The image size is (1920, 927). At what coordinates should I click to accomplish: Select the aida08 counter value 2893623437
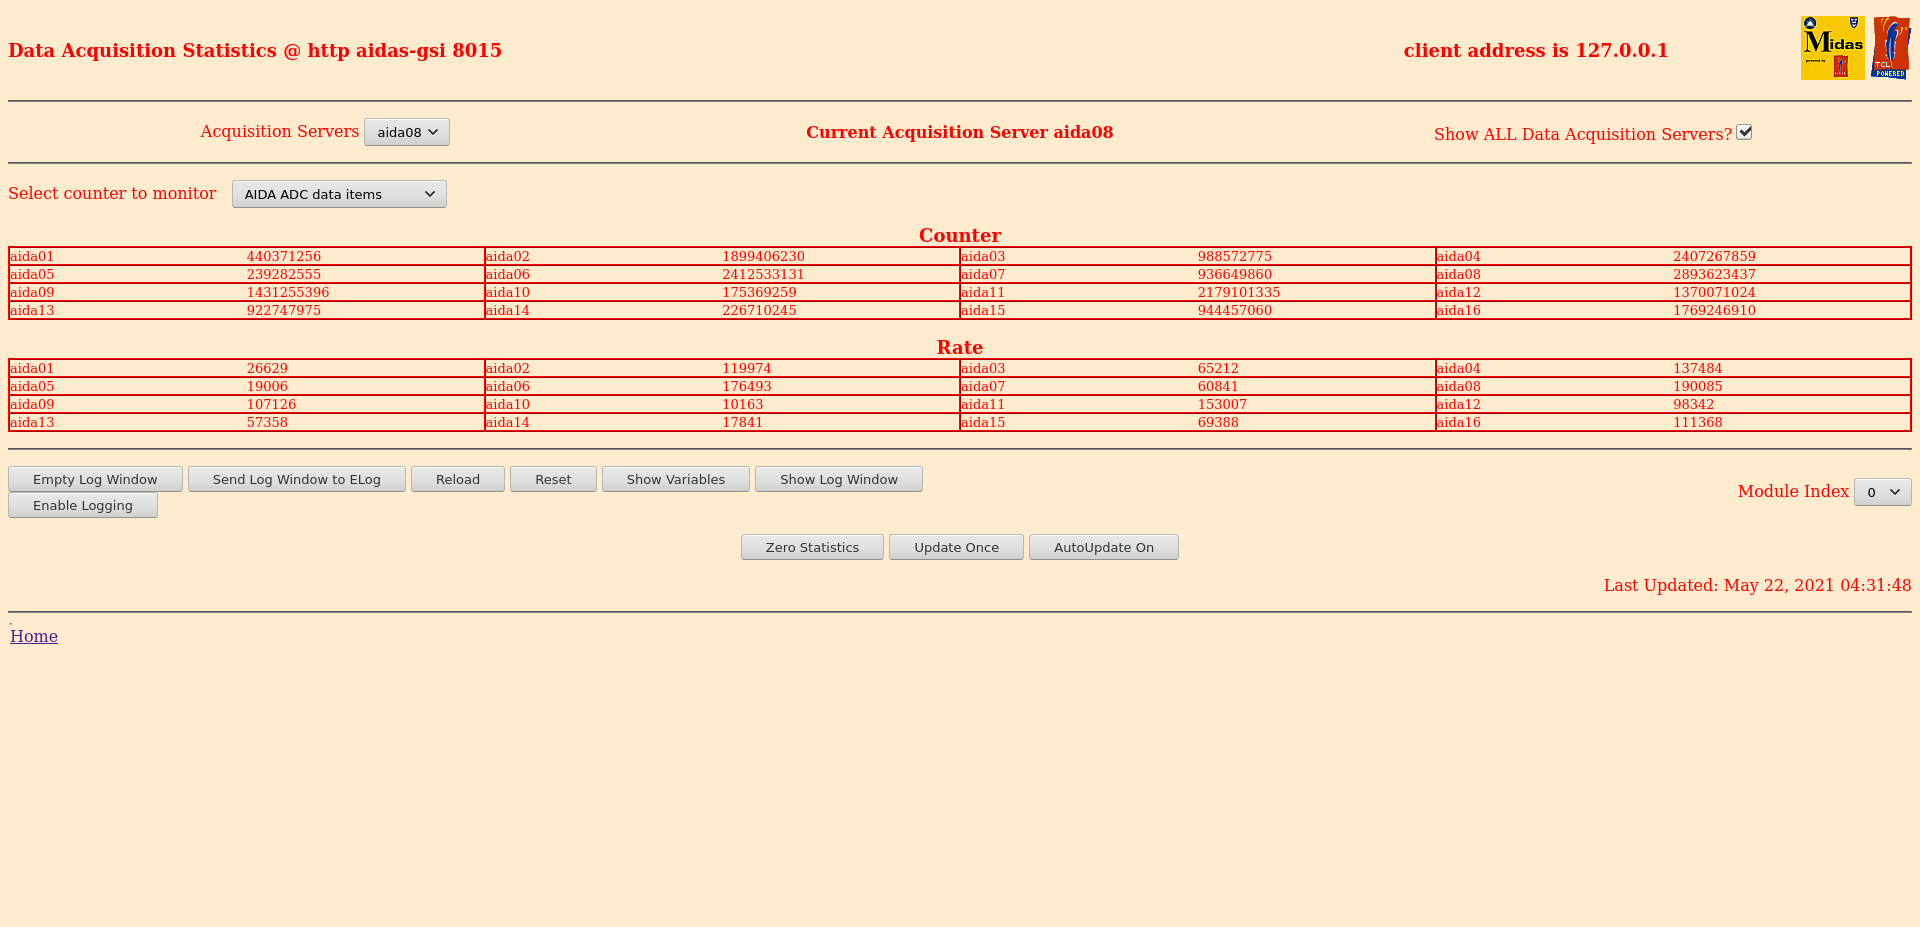(x=1714, y=274)
